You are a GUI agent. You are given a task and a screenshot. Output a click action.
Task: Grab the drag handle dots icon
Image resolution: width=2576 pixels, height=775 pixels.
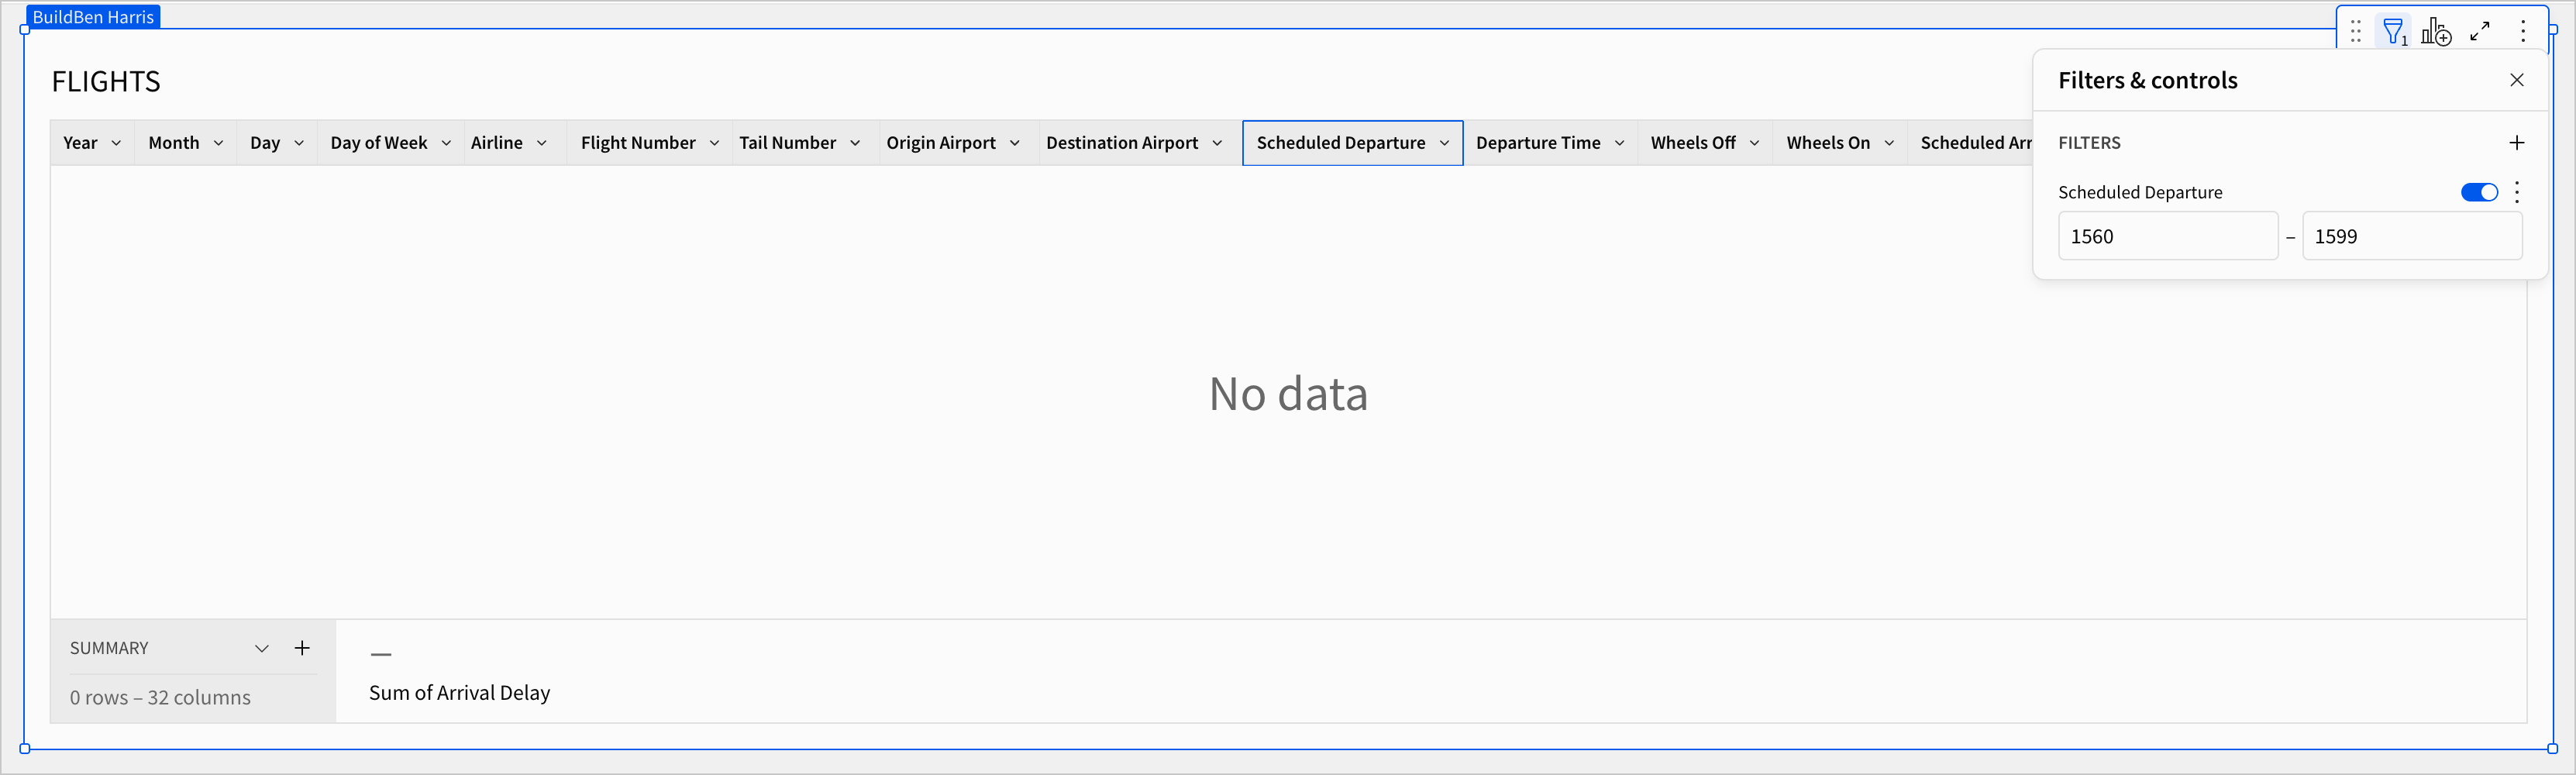click(2355, 32)
